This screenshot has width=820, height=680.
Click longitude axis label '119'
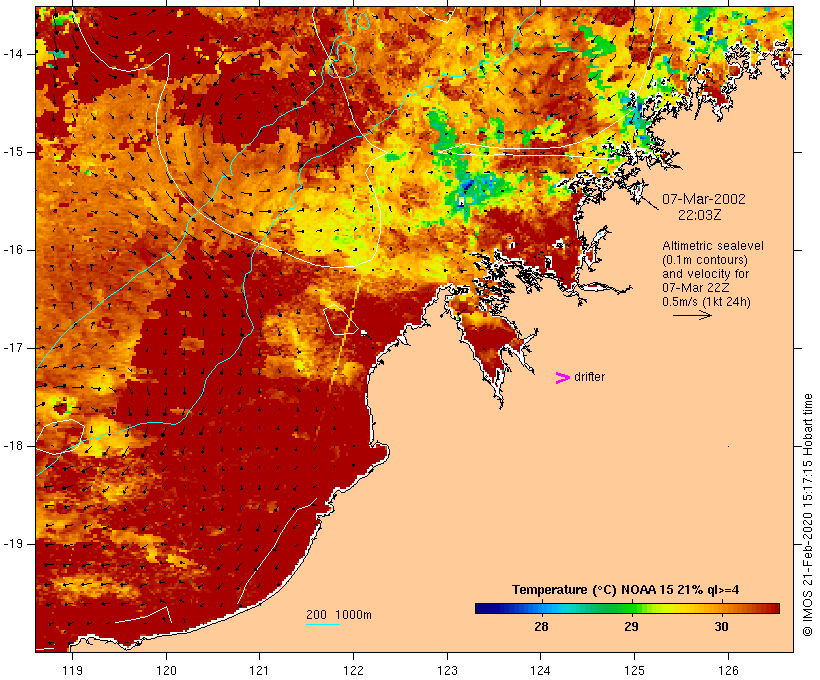coord(72,670)
